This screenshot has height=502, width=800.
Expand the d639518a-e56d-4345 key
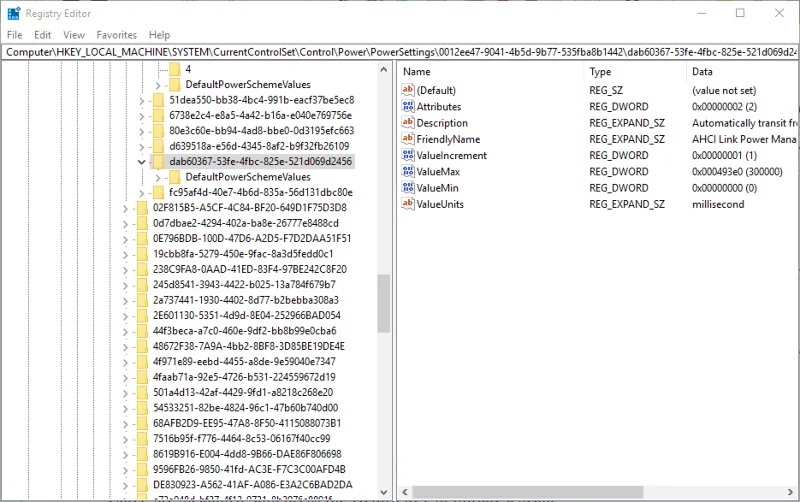click(x=141, y=147)
